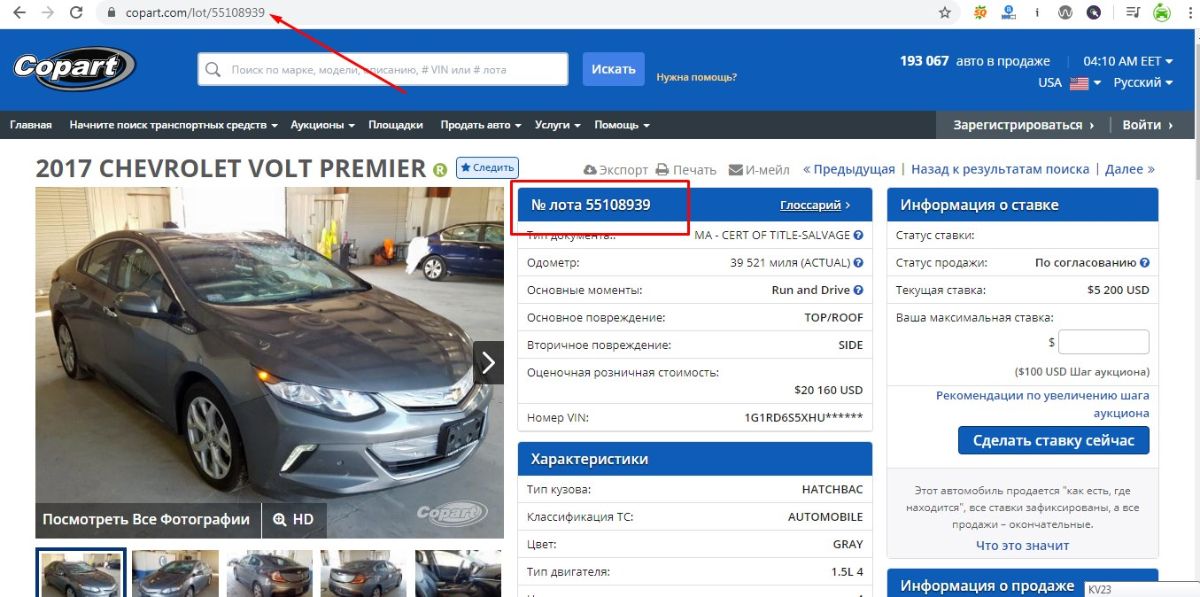Go to Площадки menu item
The height and width of the screenshot is (597, 1200).
click(395, 125)
